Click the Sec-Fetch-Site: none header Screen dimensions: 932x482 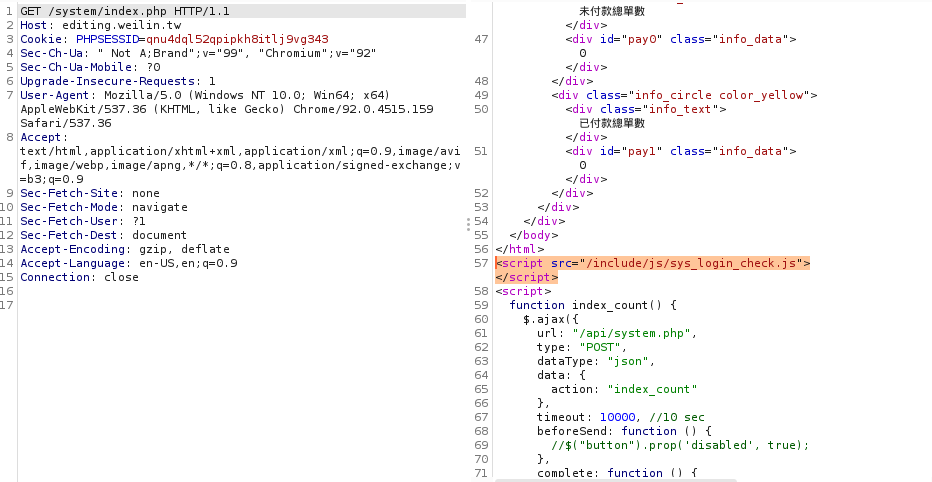tap(90, 193)
